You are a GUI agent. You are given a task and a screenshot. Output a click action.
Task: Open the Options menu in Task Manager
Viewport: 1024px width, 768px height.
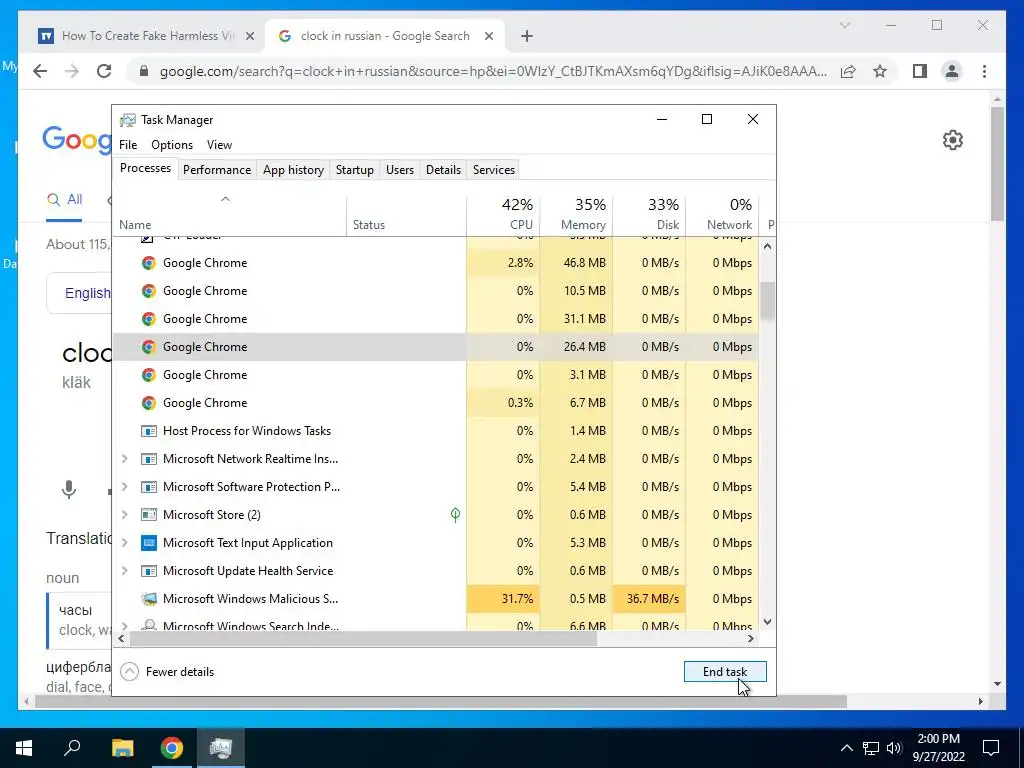click(172, 145)
